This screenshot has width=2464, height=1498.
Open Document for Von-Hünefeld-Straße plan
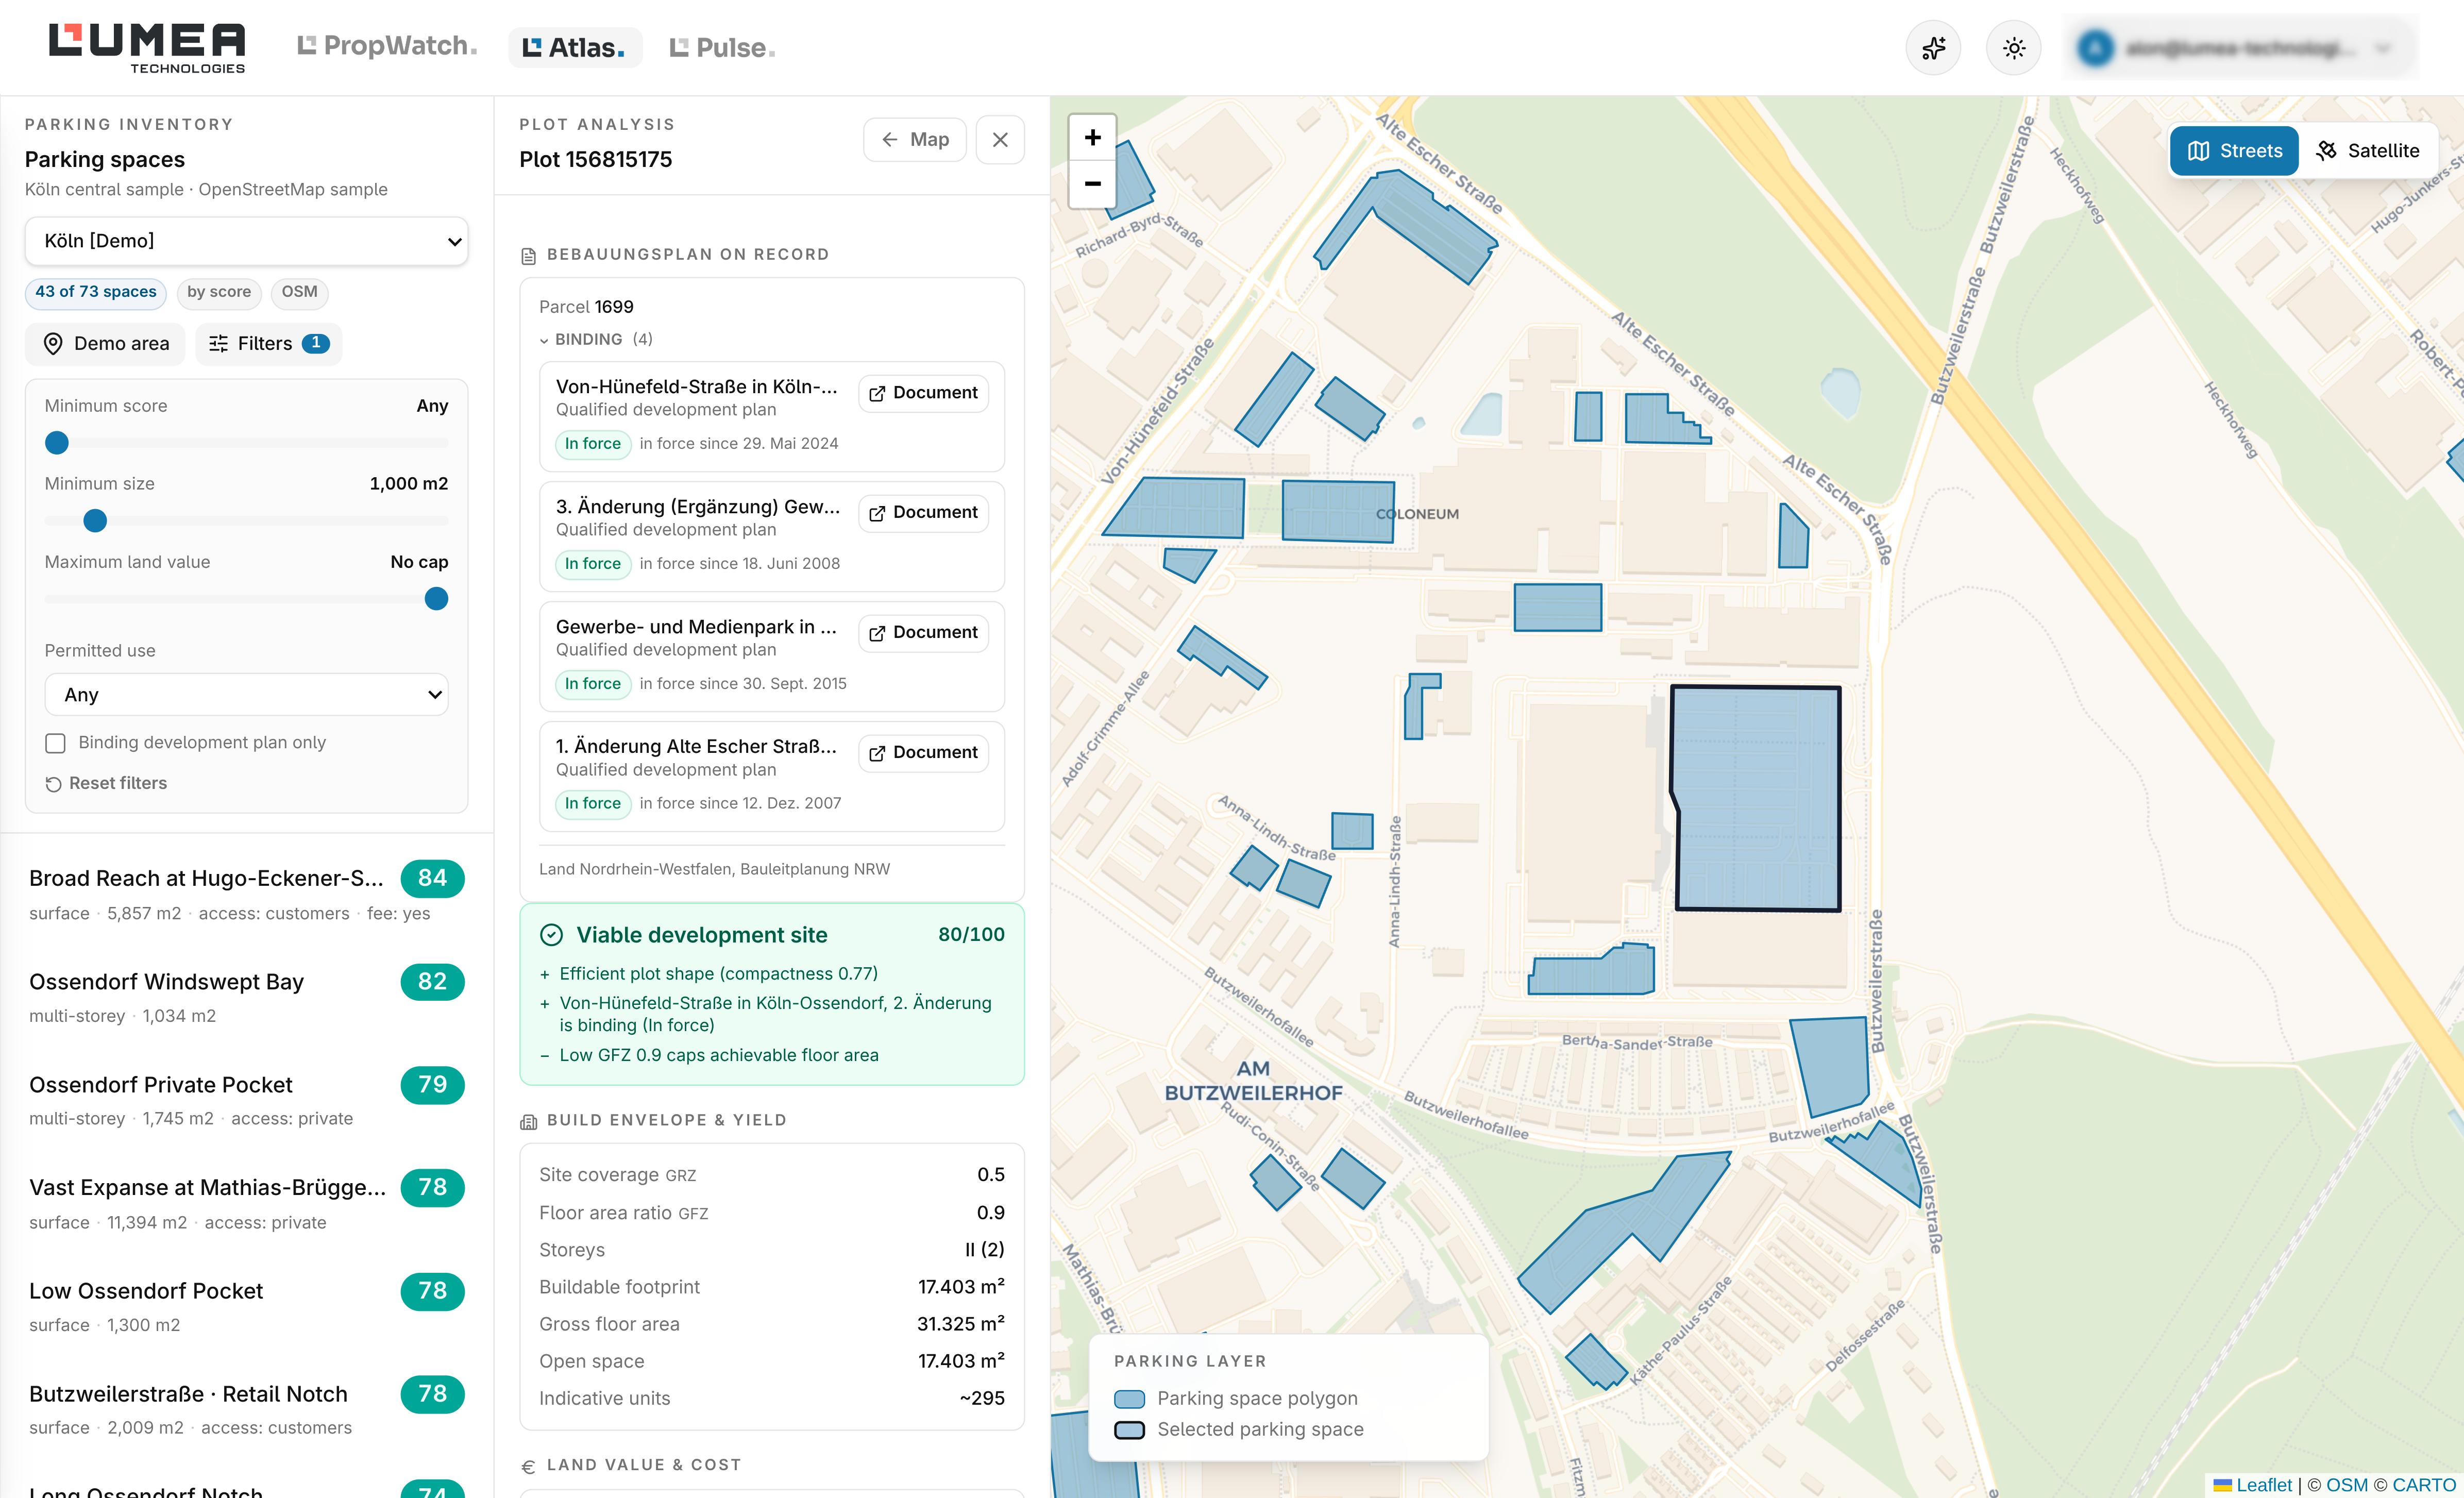click(x=923, y=393)
